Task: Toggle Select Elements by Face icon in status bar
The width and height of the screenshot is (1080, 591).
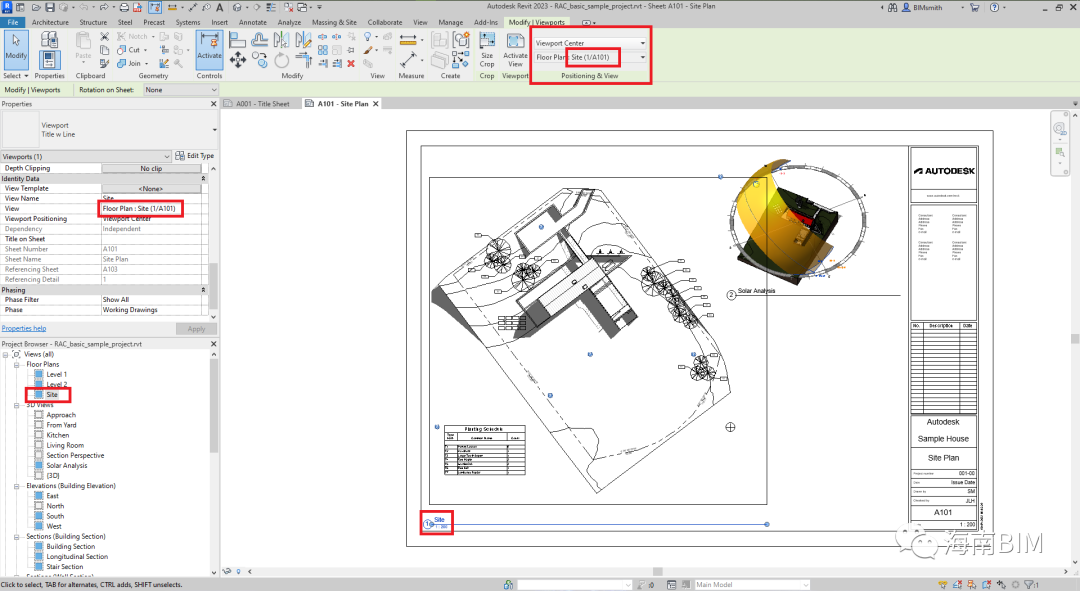Action: pos(986,585)
